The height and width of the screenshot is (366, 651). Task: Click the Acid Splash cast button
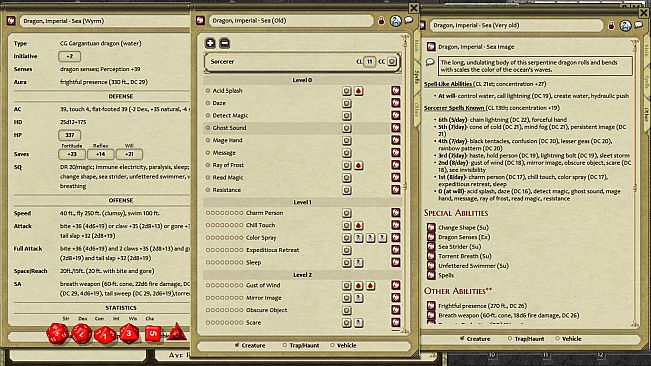(347, 90)
